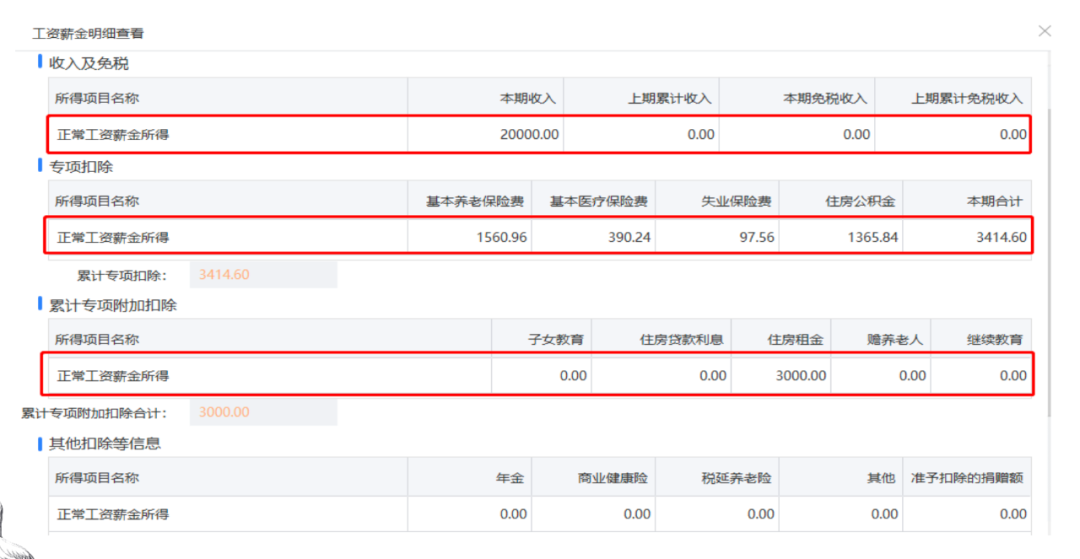Click the 基本医疗保险费 value 390.24

(x=594, y=238)
